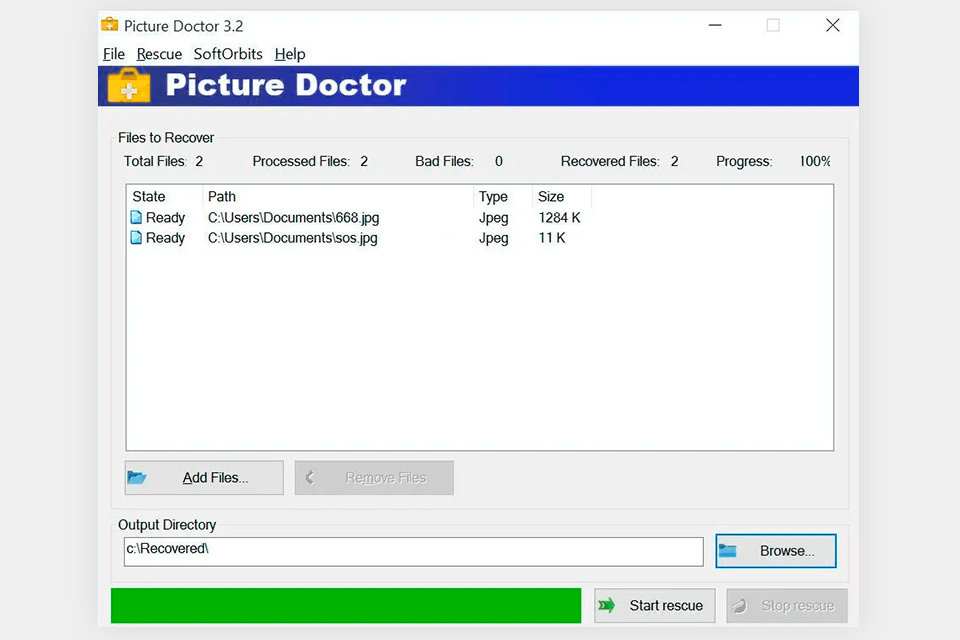Click the Browse button for output directory
960x640 pixels.
(x=775, y=550)
